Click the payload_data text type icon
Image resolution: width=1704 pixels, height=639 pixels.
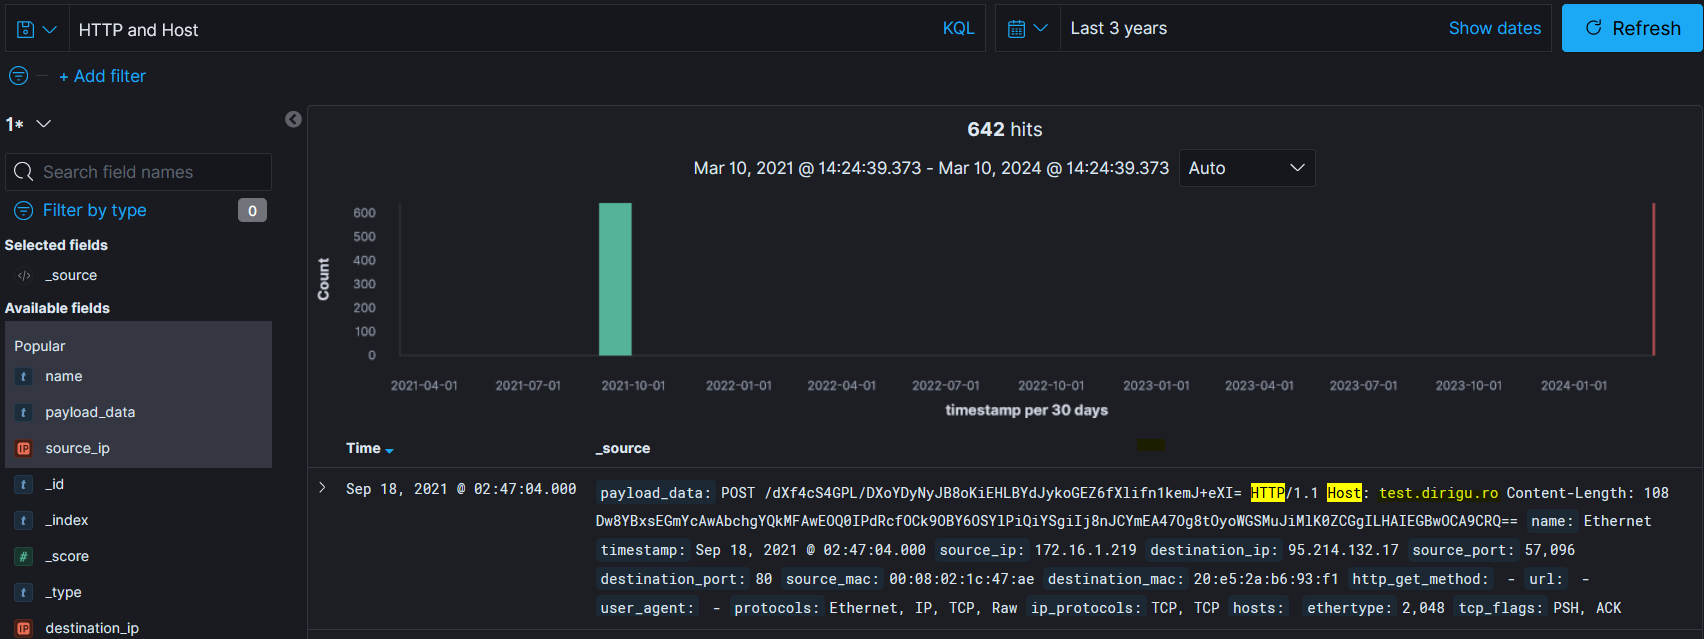(24, 413)
